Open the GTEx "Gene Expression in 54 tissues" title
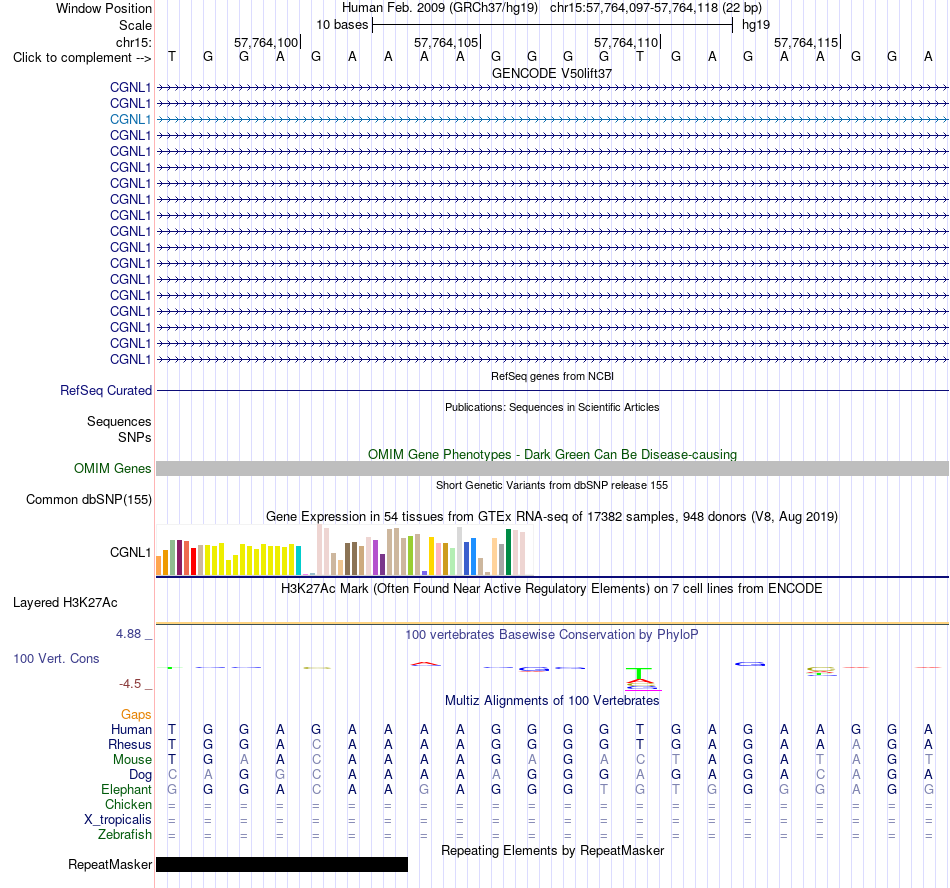Viewport: 950px width, 888px height. tap(552, 517)
